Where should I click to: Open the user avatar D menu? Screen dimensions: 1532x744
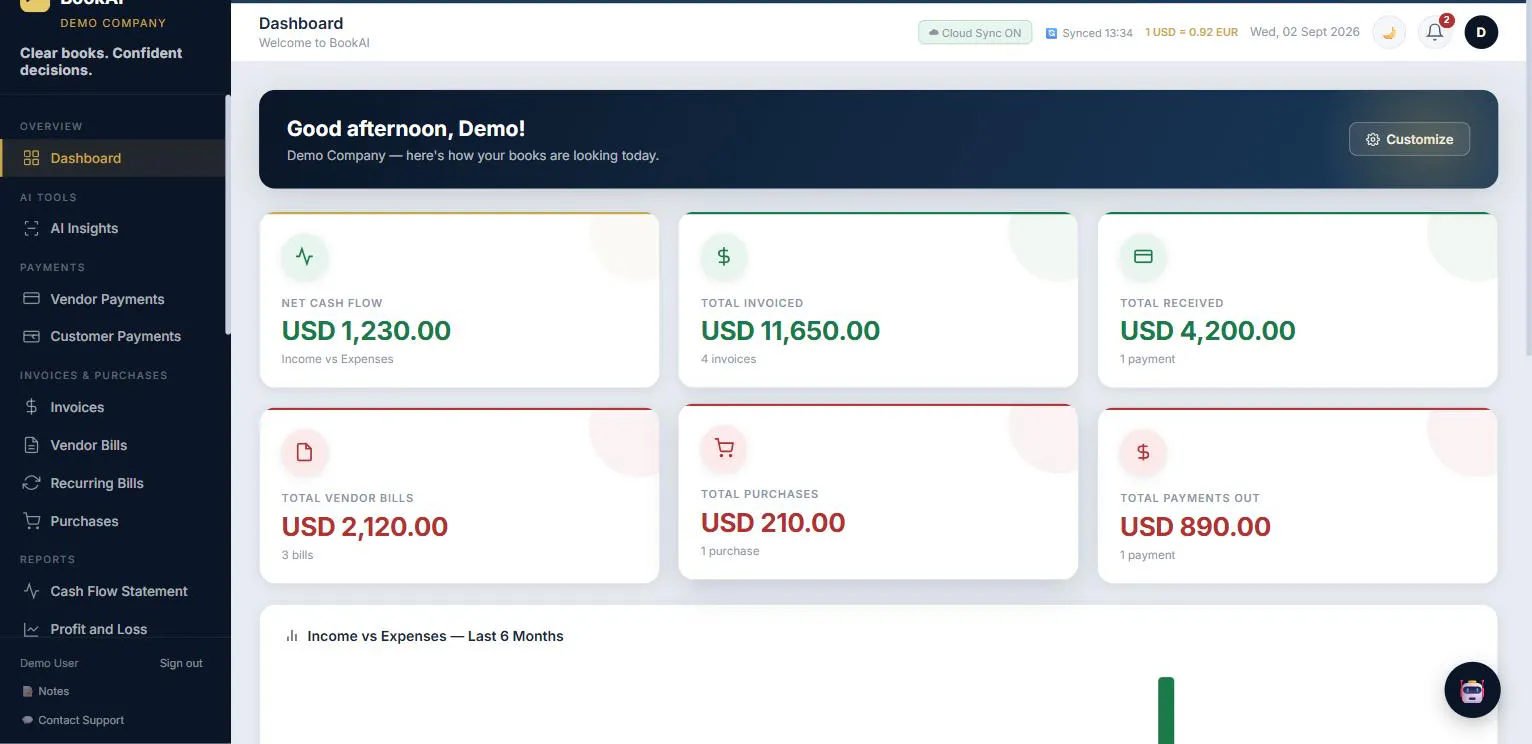(1481, 32)
